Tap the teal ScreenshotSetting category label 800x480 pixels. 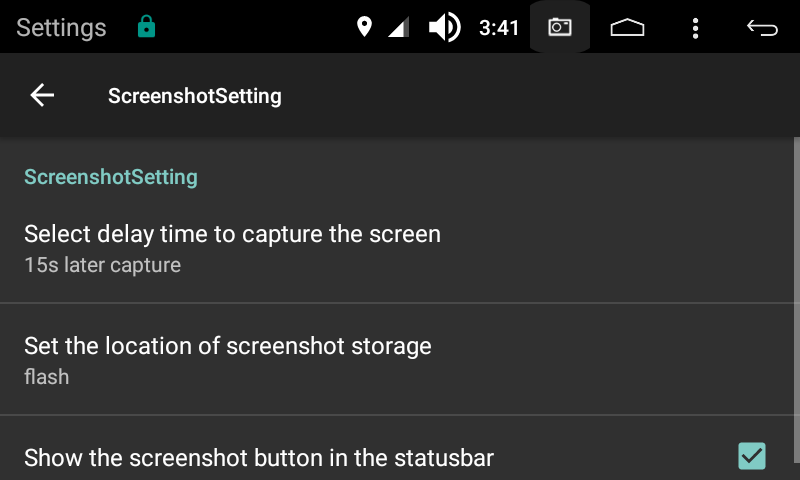click(111, 177)
